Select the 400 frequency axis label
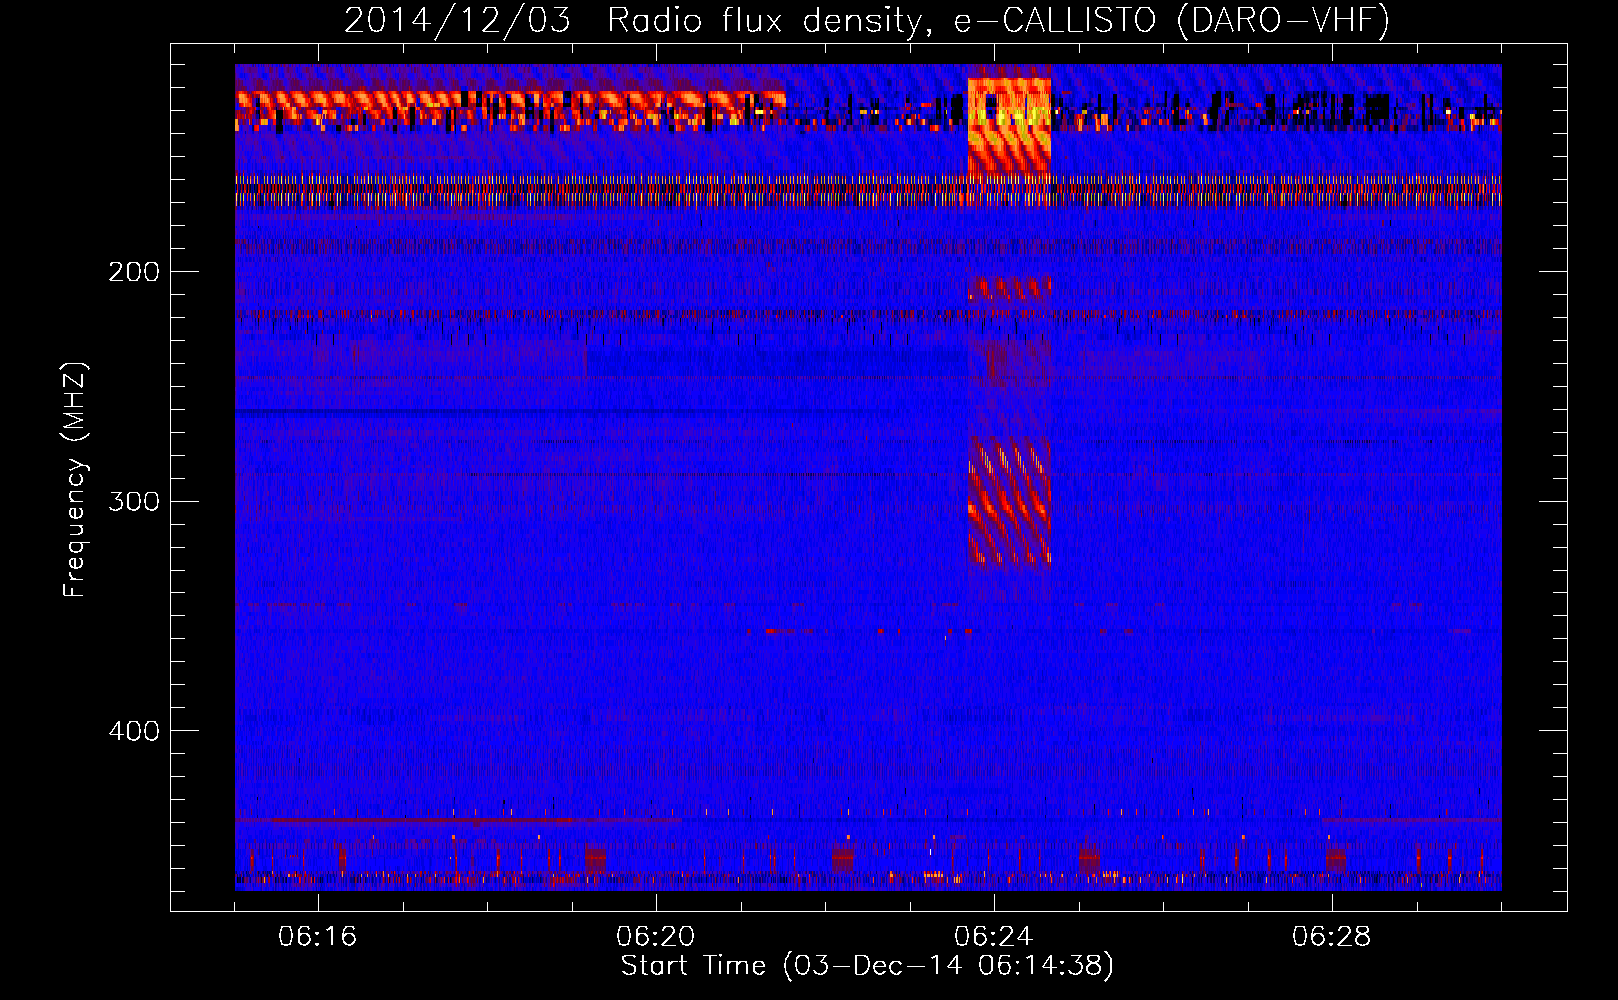 pos(134,731)
